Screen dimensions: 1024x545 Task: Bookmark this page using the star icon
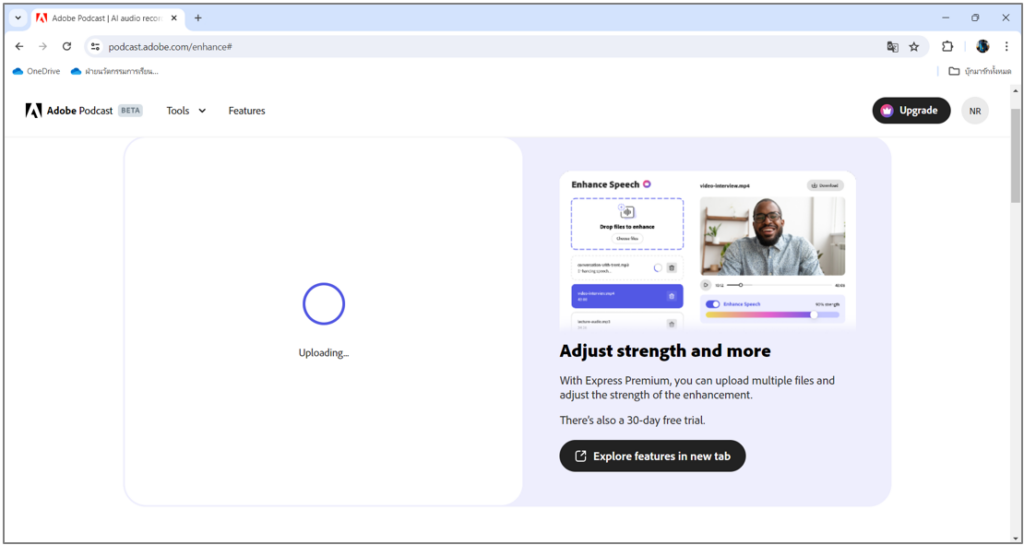point(913,46)
